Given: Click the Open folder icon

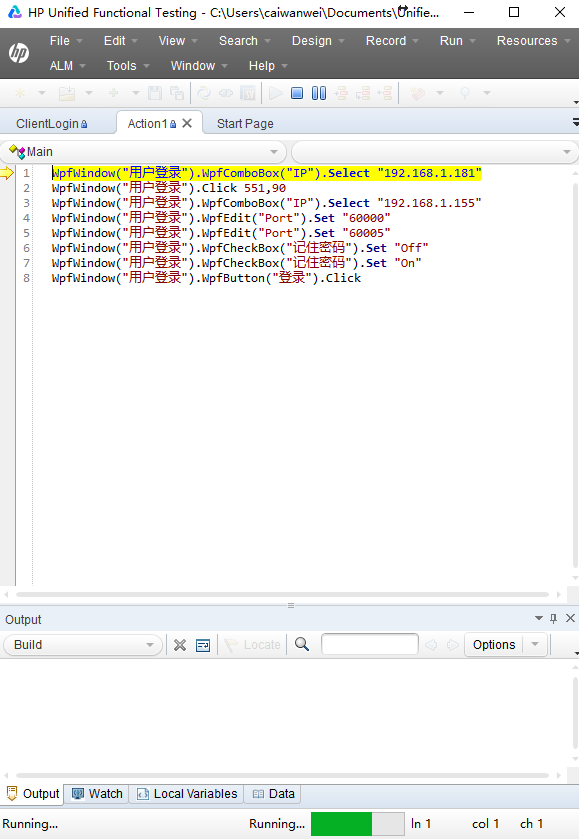Looking at the screenshot, I should (67, 93).
